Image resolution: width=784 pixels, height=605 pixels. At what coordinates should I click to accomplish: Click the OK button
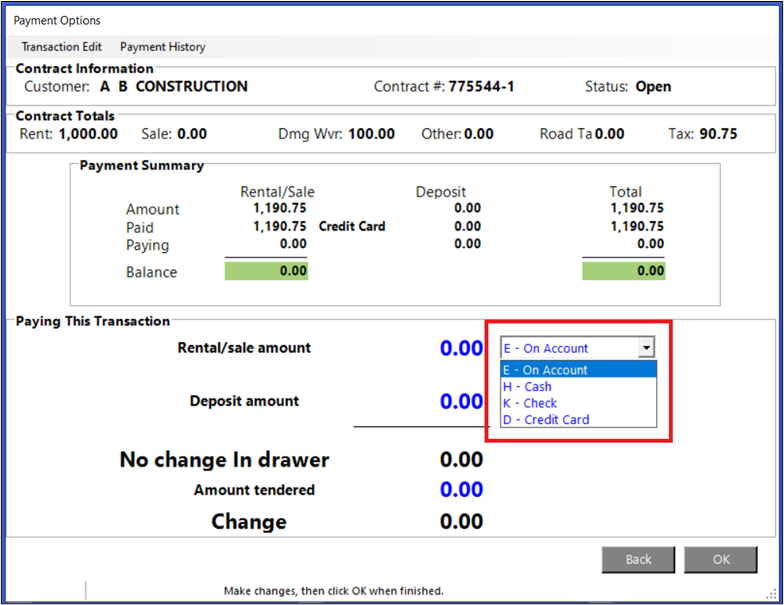720,560
